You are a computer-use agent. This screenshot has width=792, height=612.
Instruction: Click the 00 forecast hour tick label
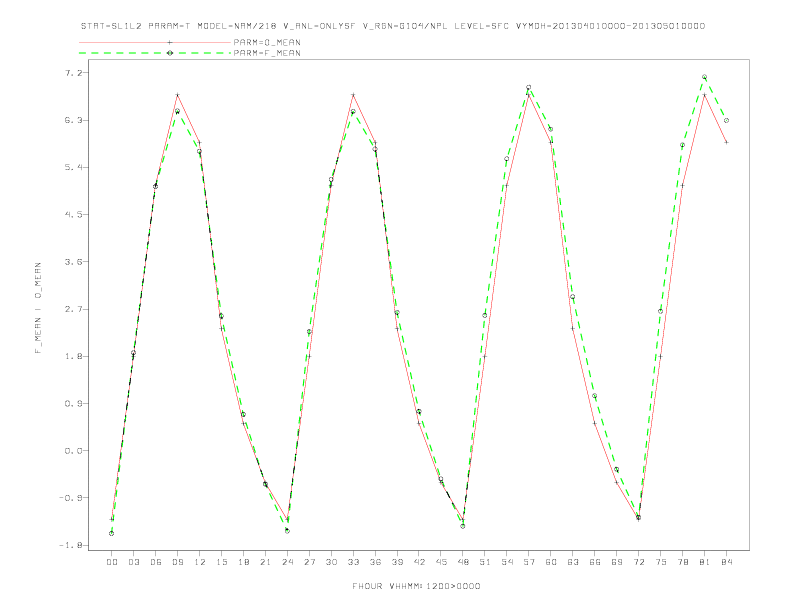112,562
